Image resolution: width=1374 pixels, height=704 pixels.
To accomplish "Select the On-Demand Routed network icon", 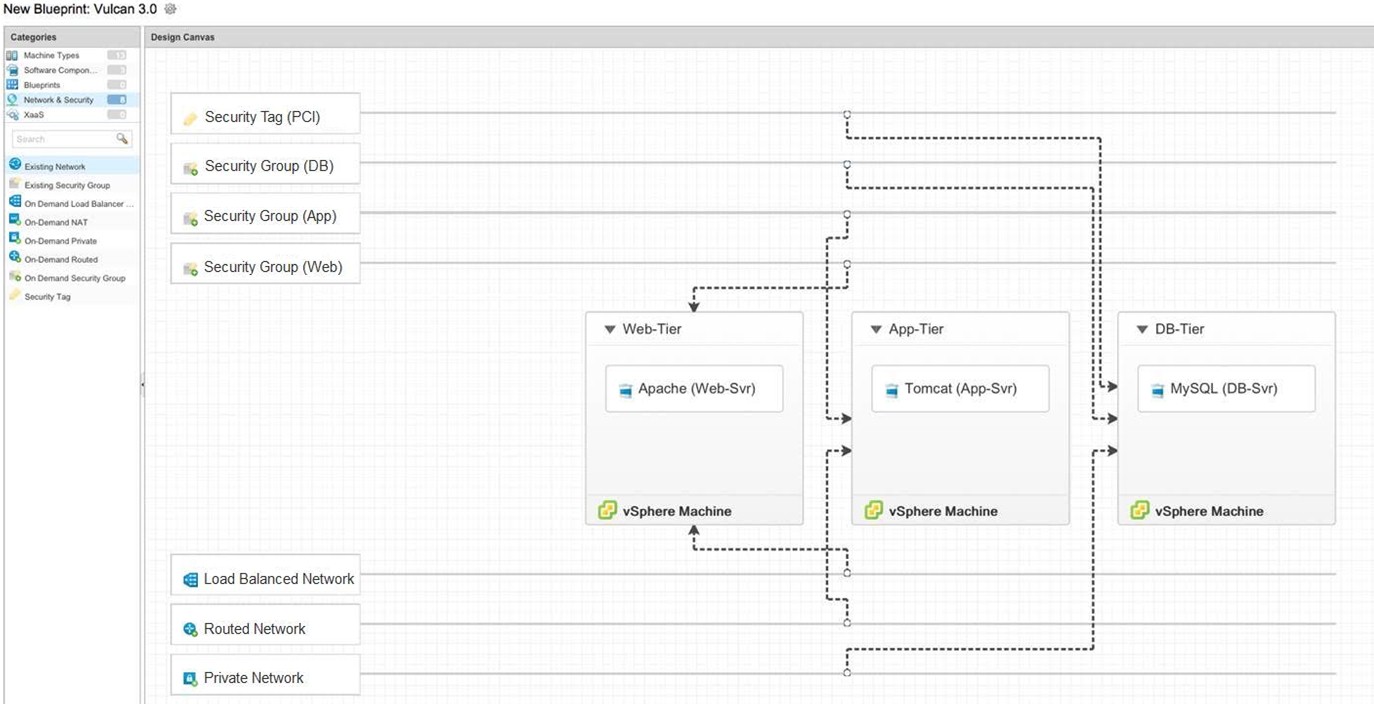I will tap(13, 259).
